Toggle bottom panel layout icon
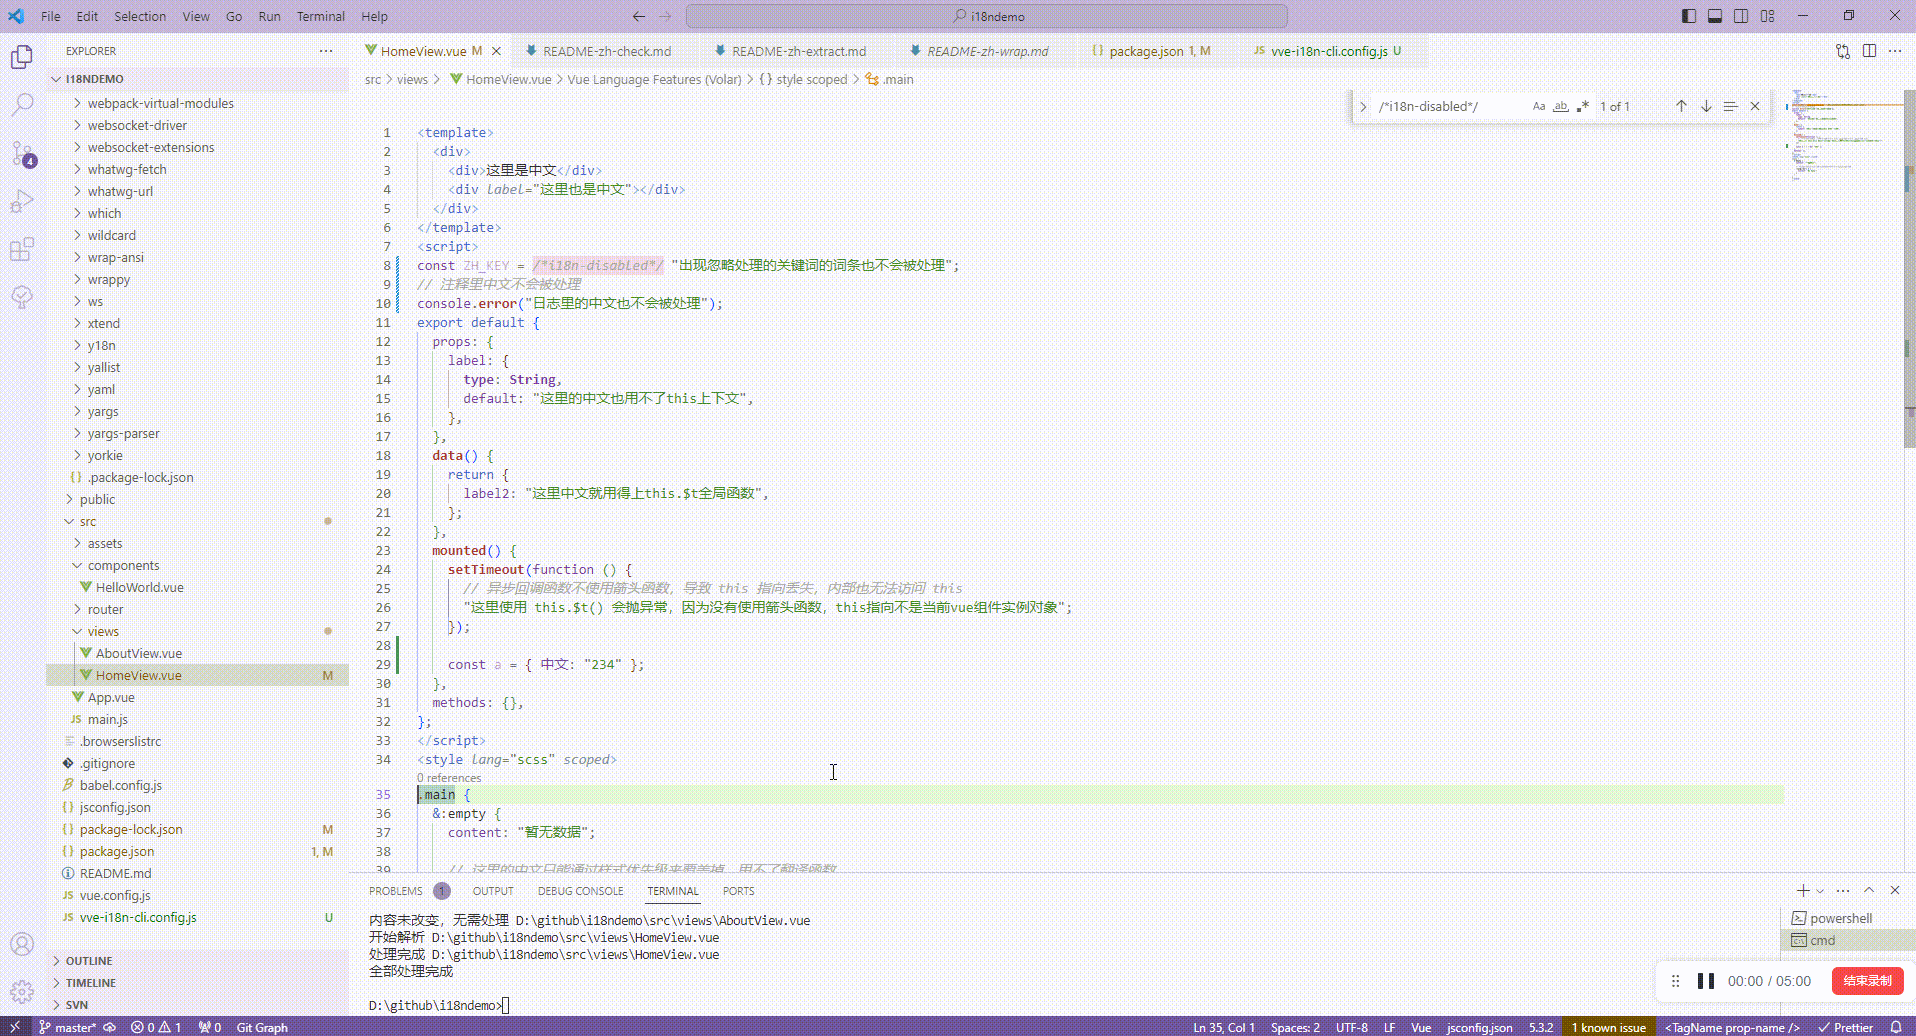1916x1036 pixels. coord(1715,16)
